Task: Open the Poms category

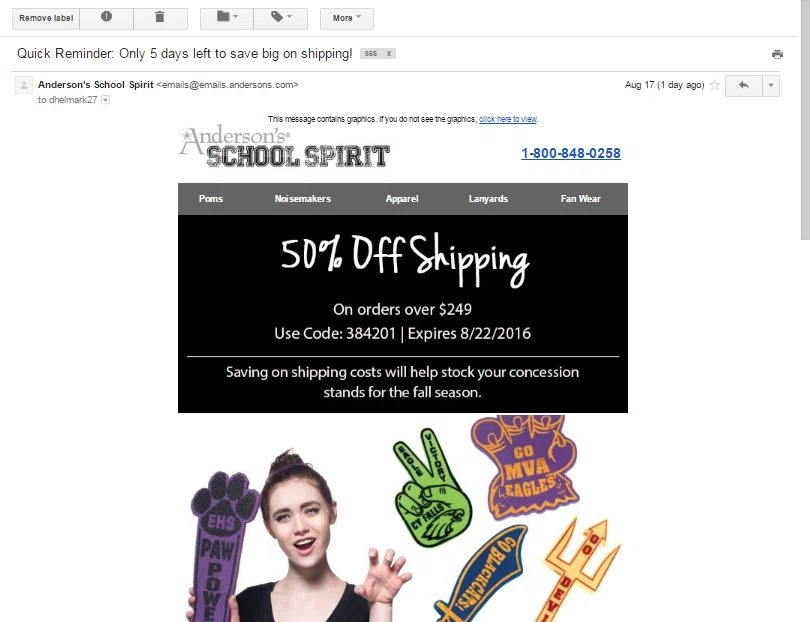Action: [x=211, y=199]
